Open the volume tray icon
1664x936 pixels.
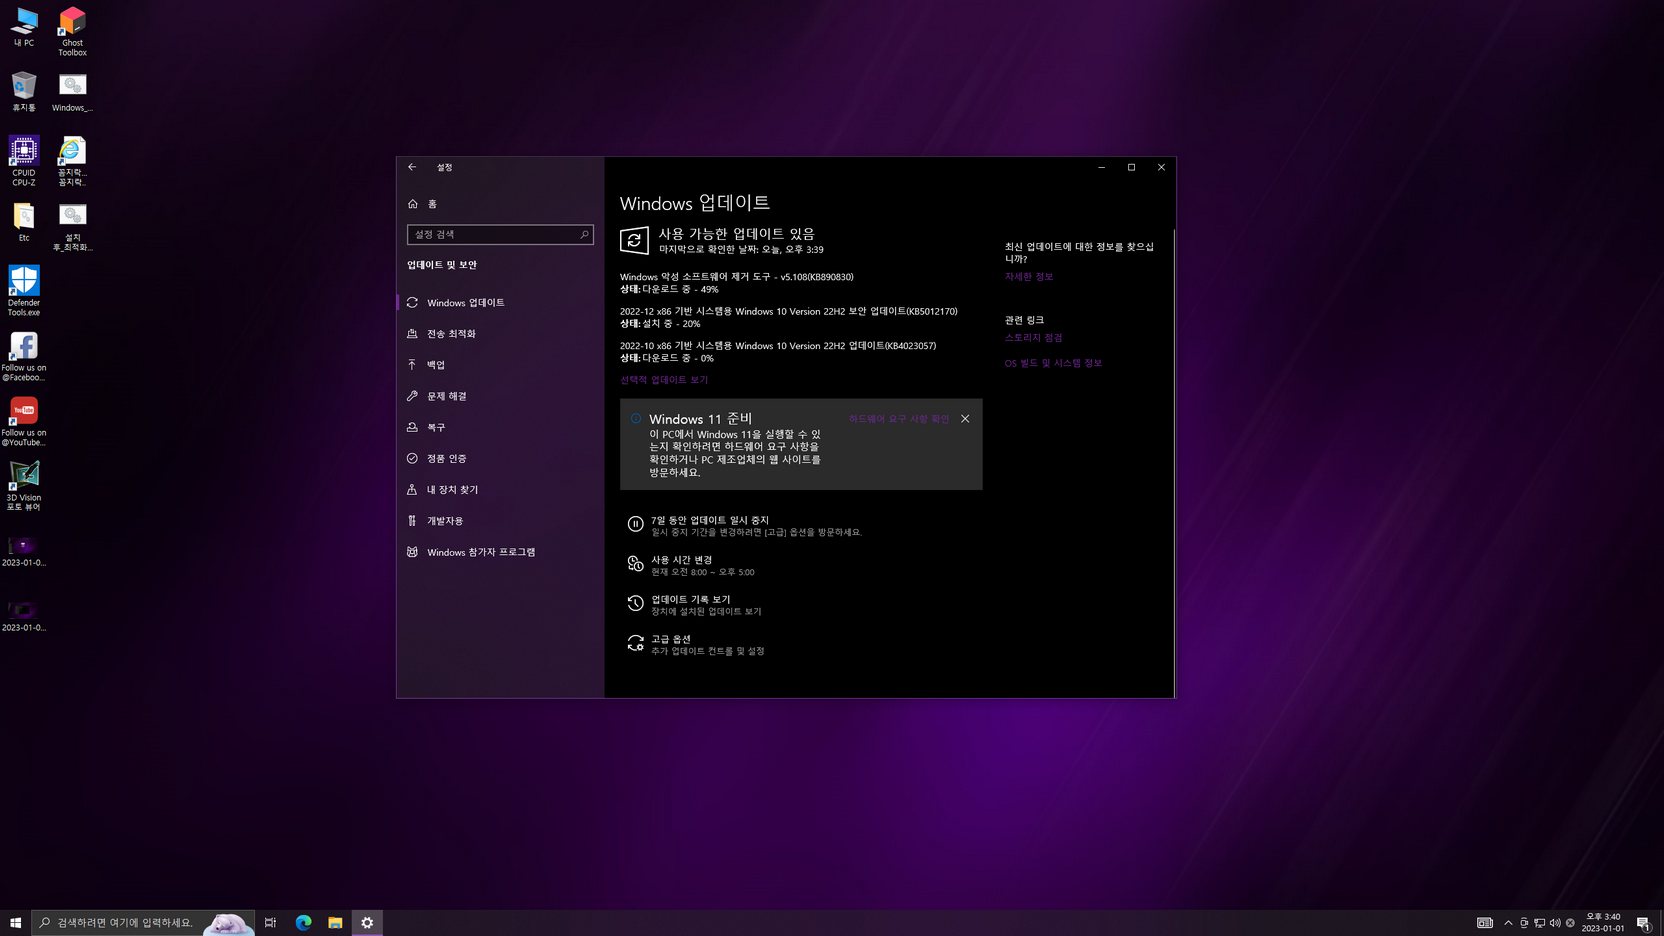(x=1555, y=923)
